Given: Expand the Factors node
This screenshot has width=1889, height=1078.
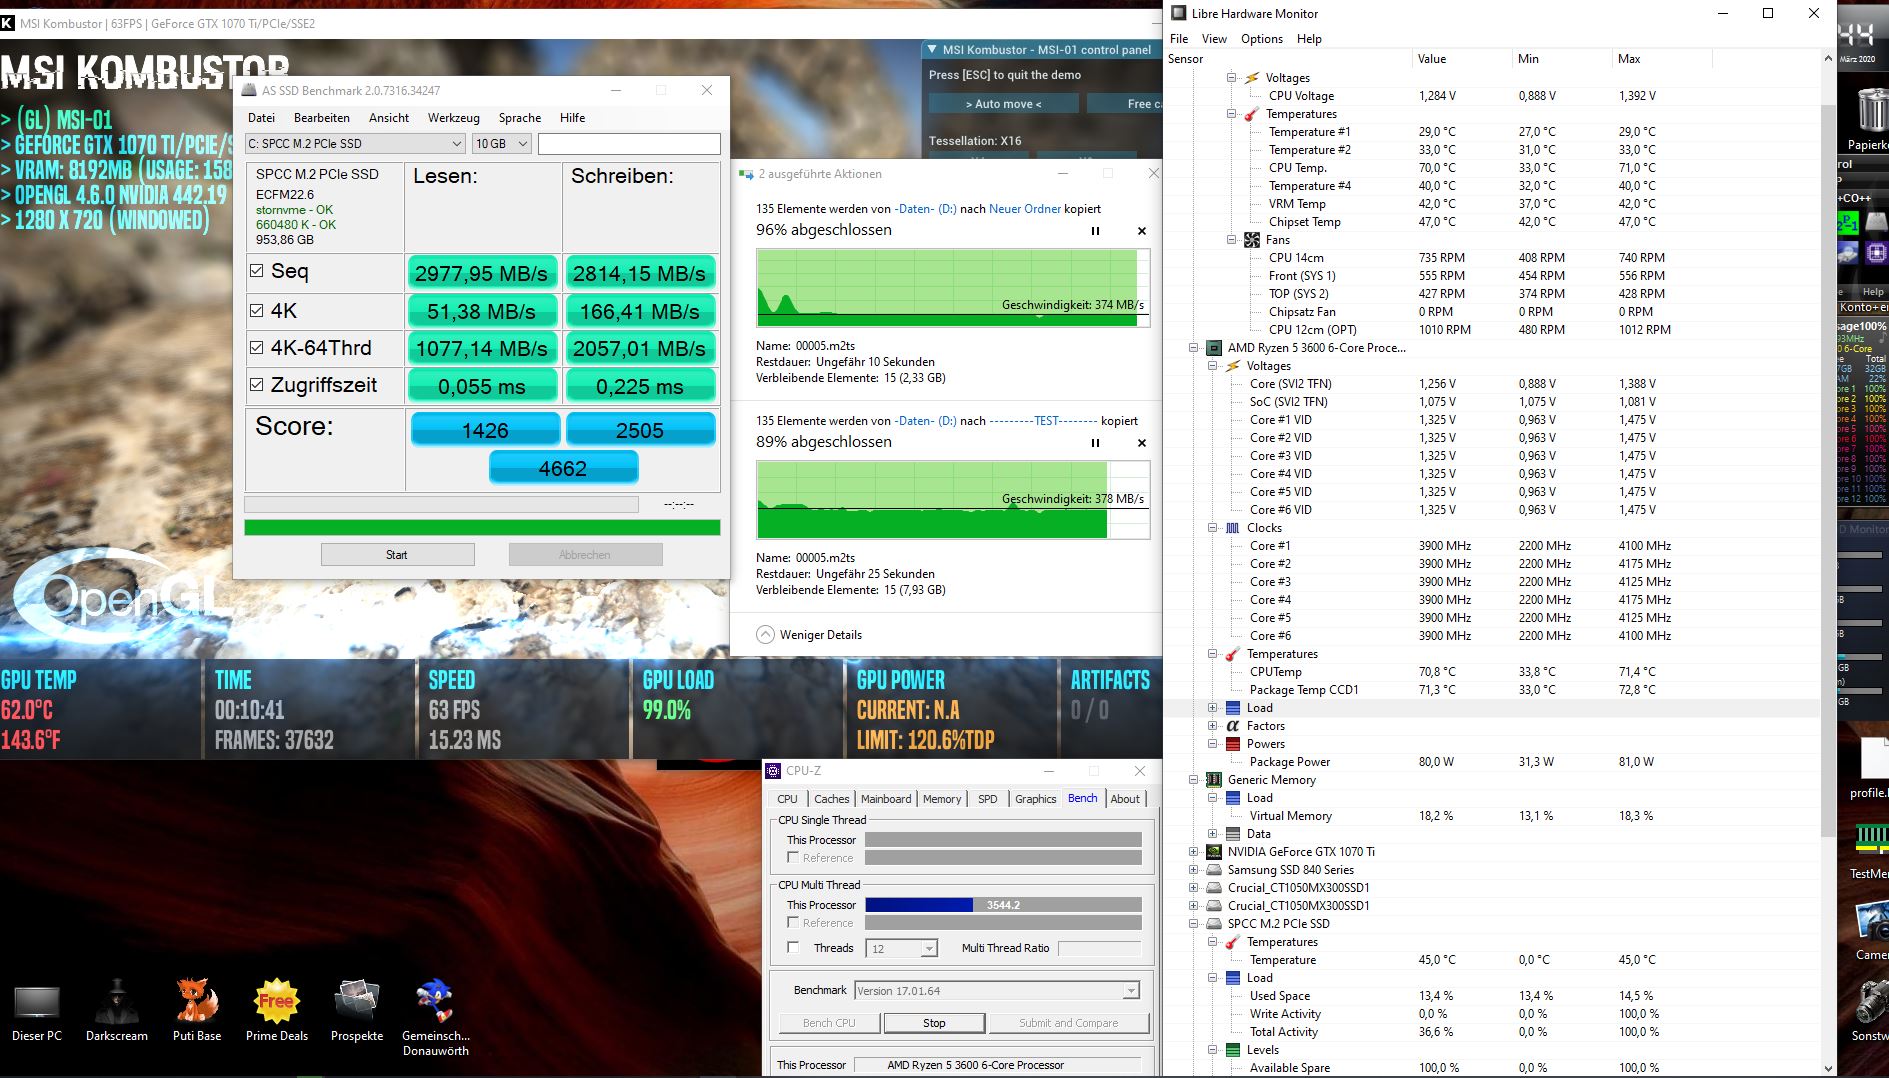Looking at the screenshot, I should click(1212, 726).
